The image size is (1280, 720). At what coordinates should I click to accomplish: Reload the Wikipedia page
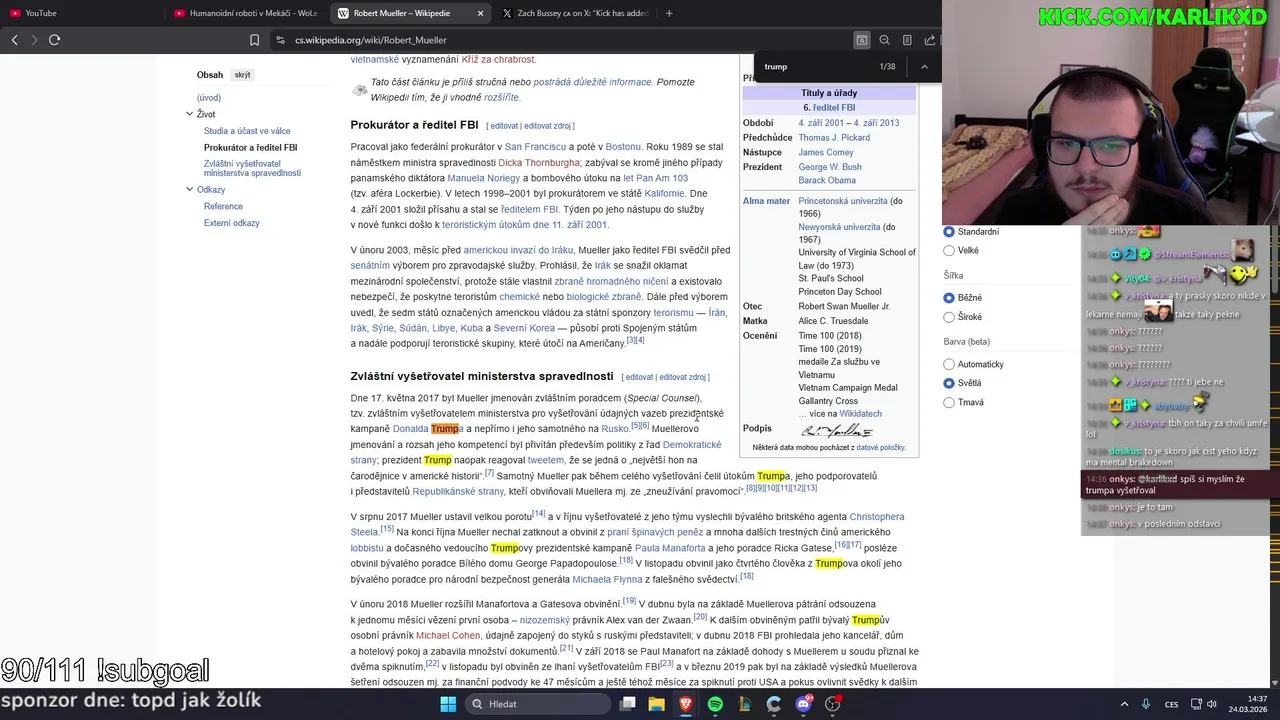(x=54, y=40)
